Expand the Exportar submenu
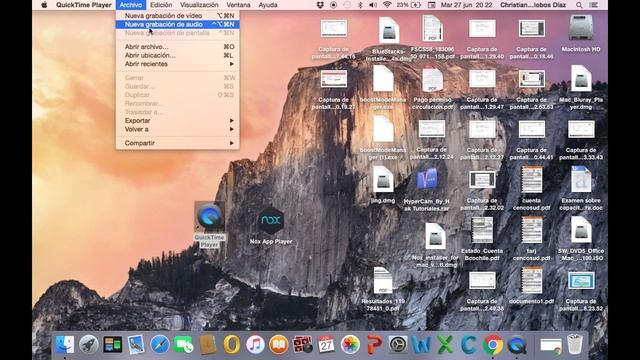Image resolution: width=640 pixels, height=360 pixels. pyautogui.click(x=178, y=121)
